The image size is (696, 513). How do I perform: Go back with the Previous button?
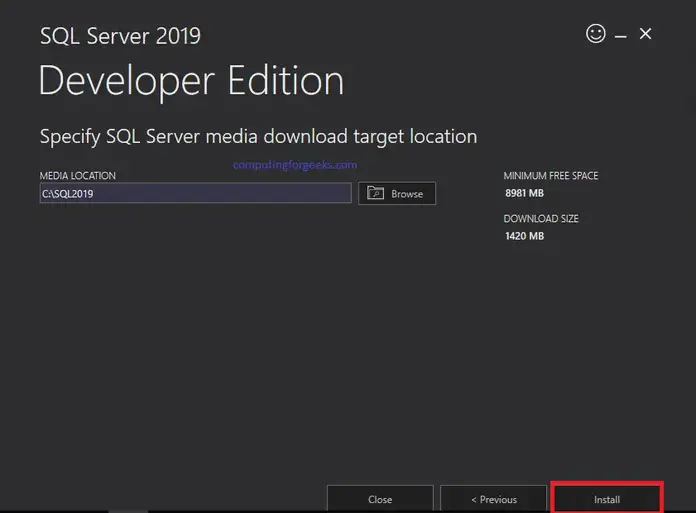[x=493, y=499]
